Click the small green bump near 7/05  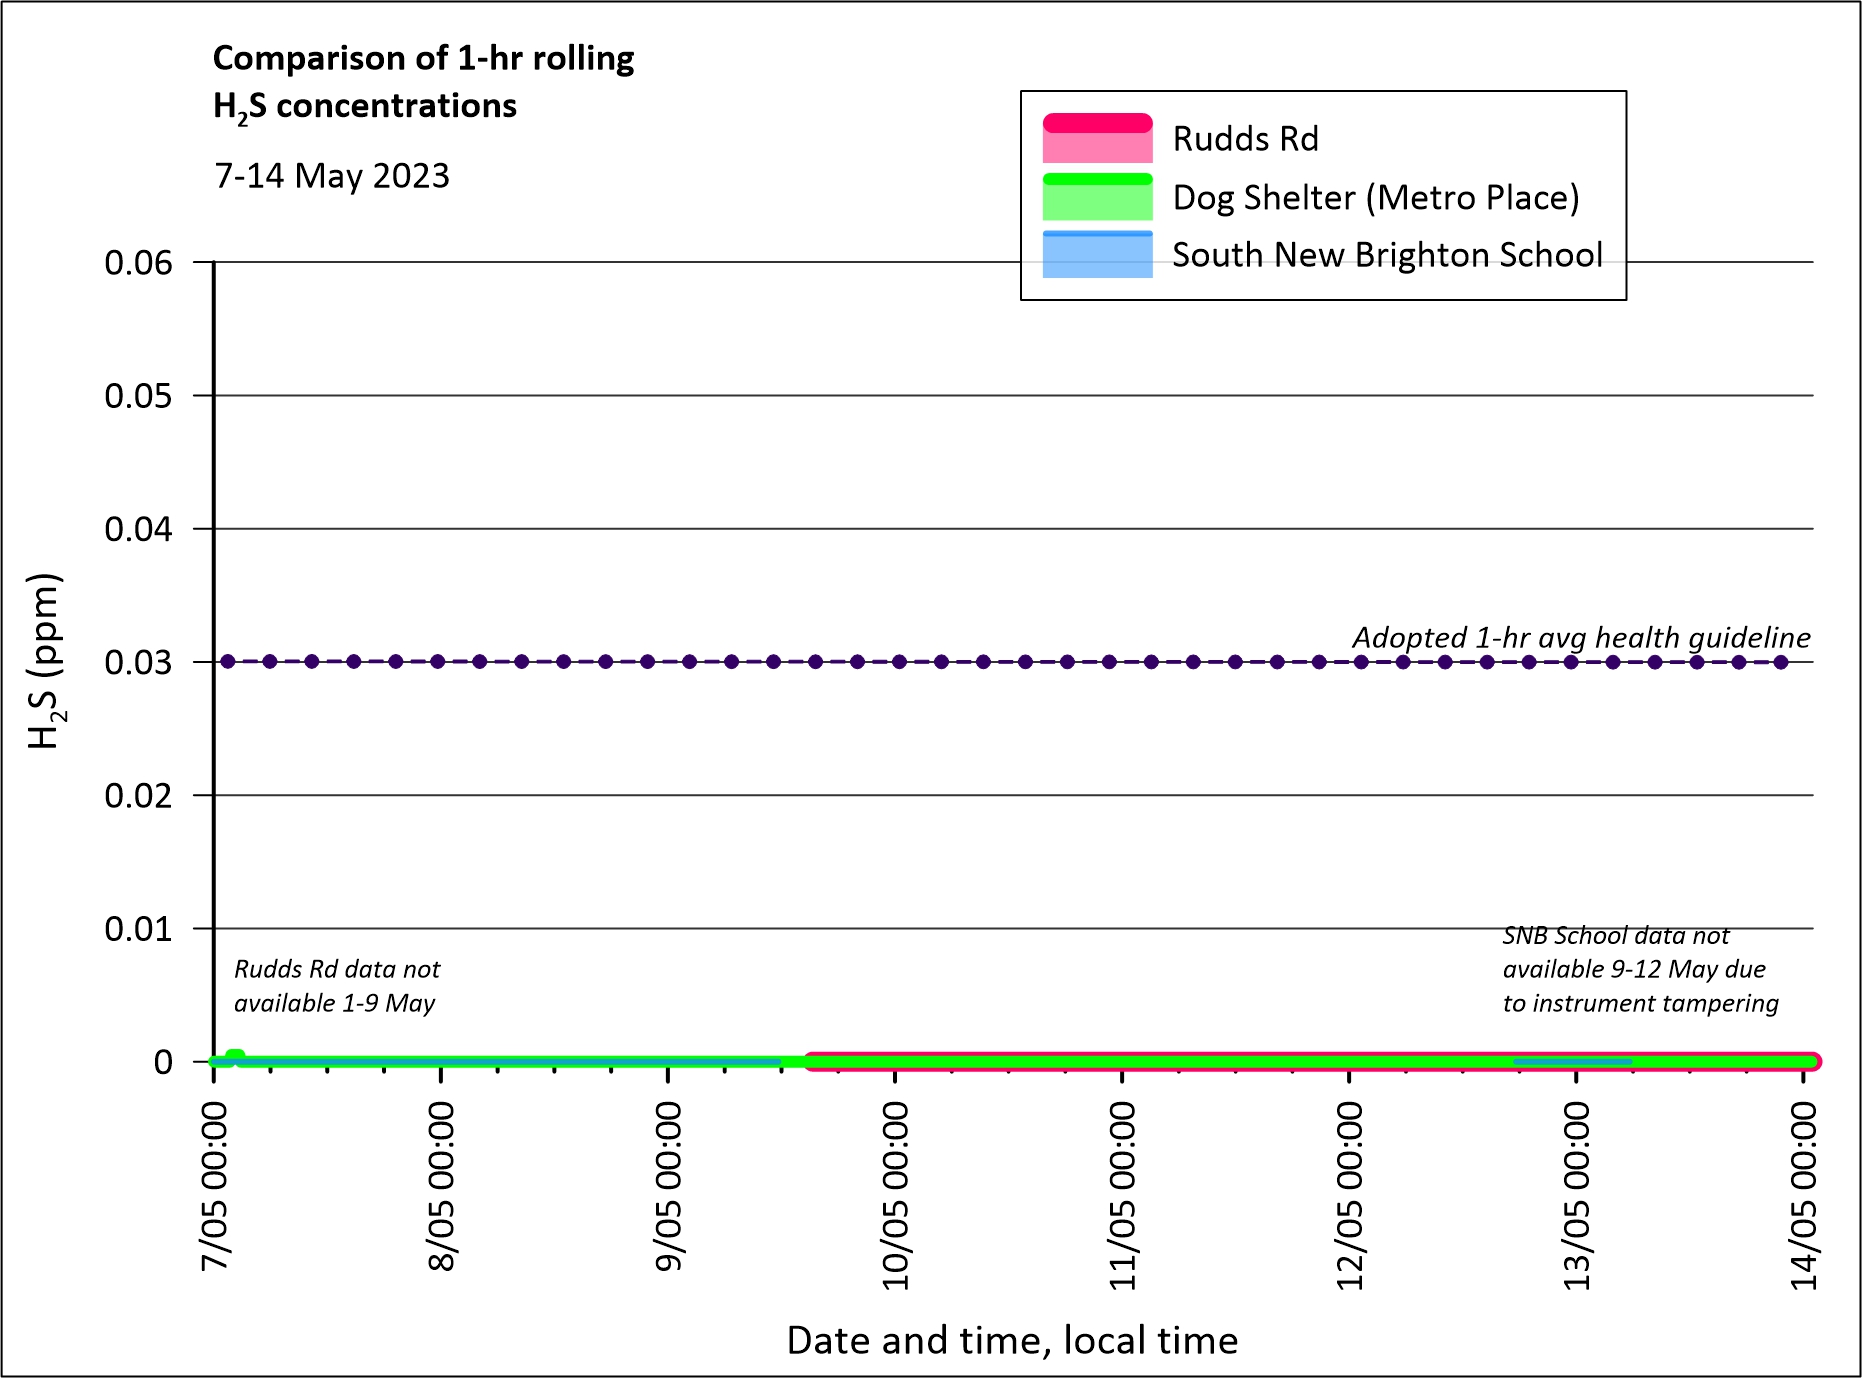point(235,1056)
